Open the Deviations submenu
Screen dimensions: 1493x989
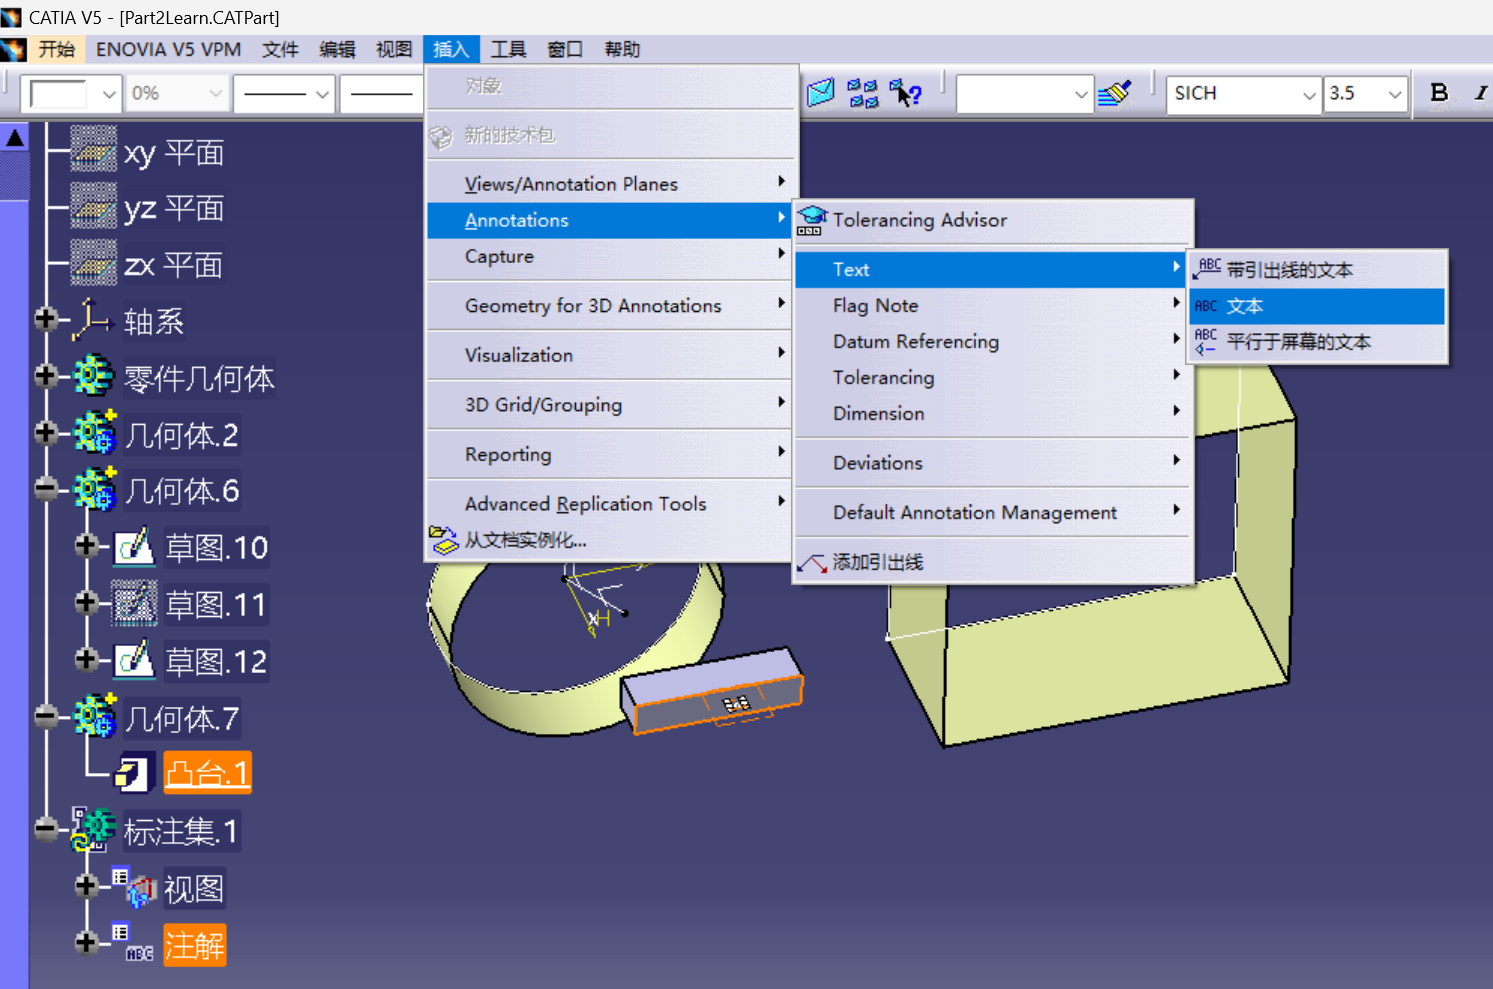[x=993, y=463]
